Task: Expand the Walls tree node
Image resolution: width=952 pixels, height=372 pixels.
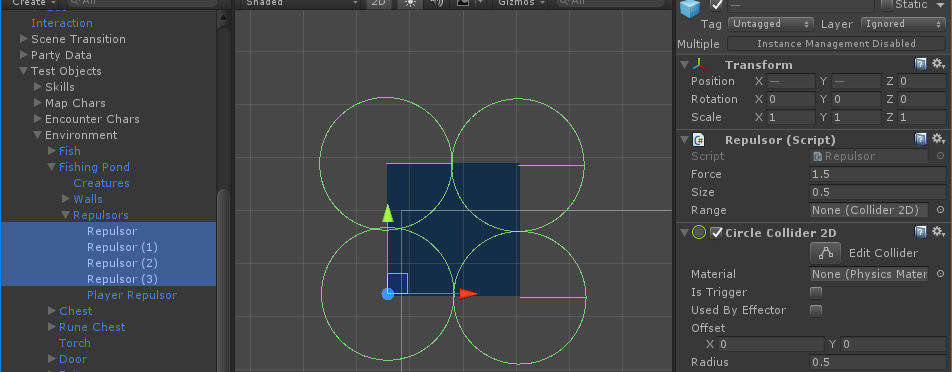Action: 66,198
